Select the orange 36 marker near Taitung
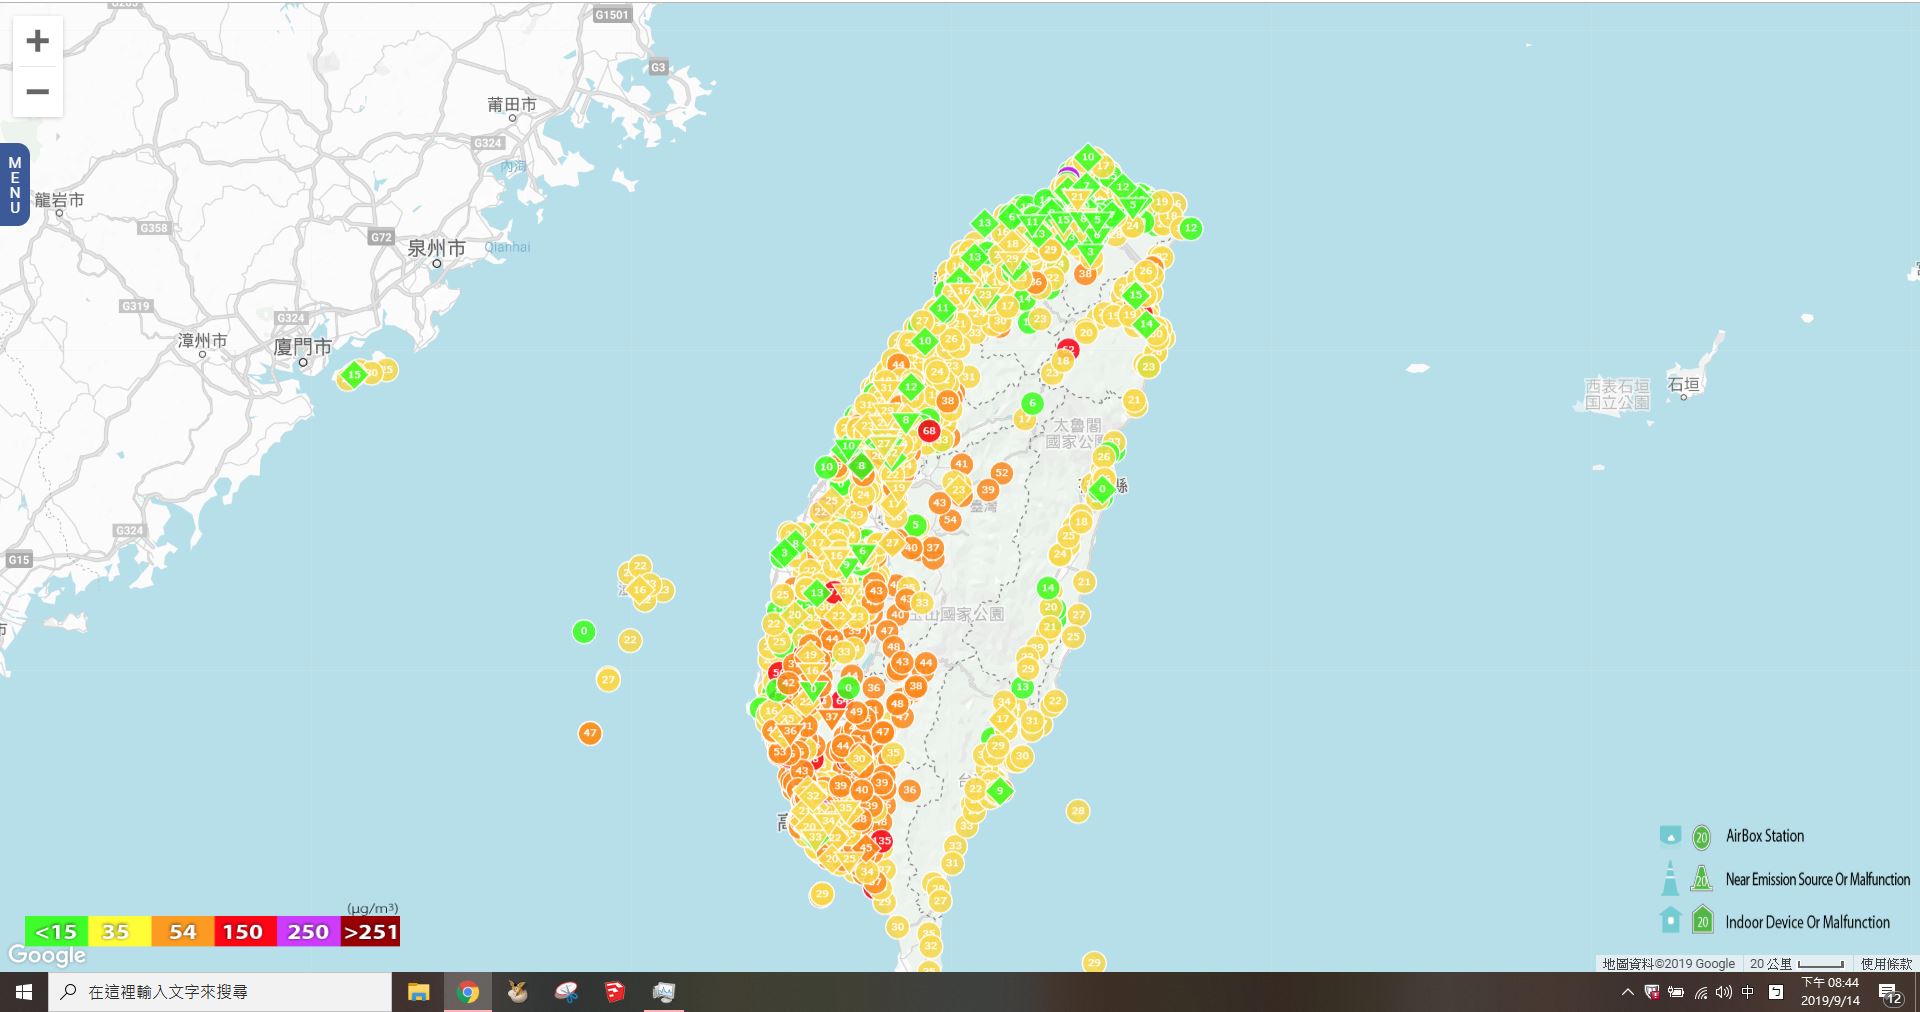This screenshot has height=1012, width=1920. point(909,790)
